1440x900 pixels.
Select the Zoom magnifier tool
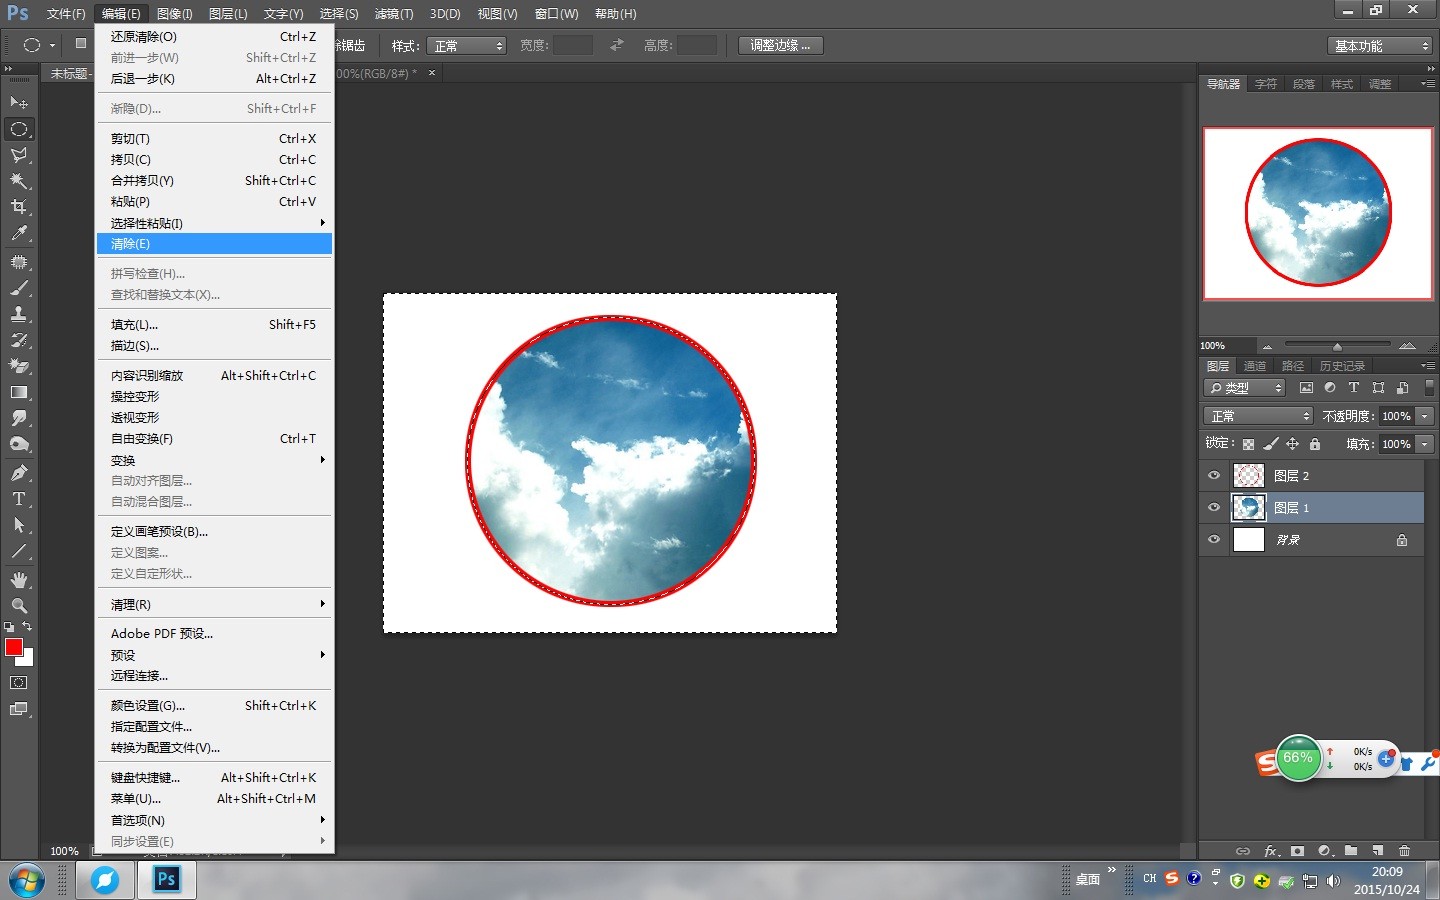point(19,606)
